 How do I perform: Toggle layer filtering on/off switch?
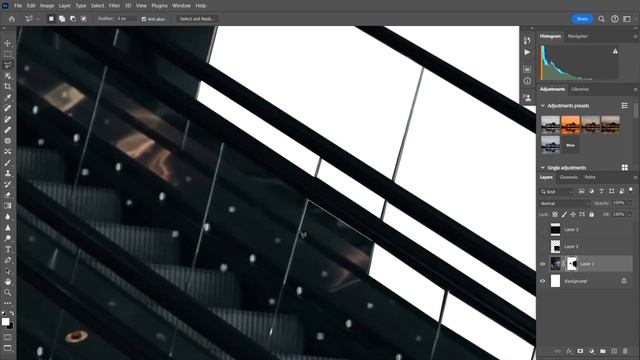pos(631,190)
